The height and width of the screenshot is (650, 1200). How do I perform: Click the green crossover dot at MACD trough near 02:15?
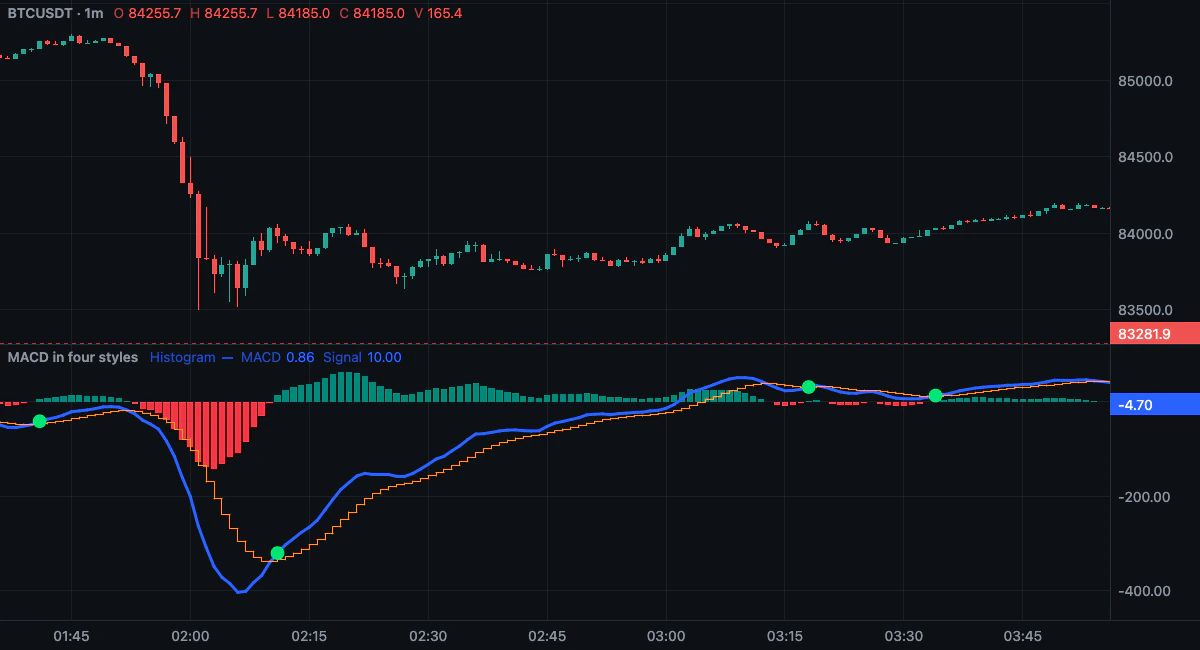click(x=277, y=553)
